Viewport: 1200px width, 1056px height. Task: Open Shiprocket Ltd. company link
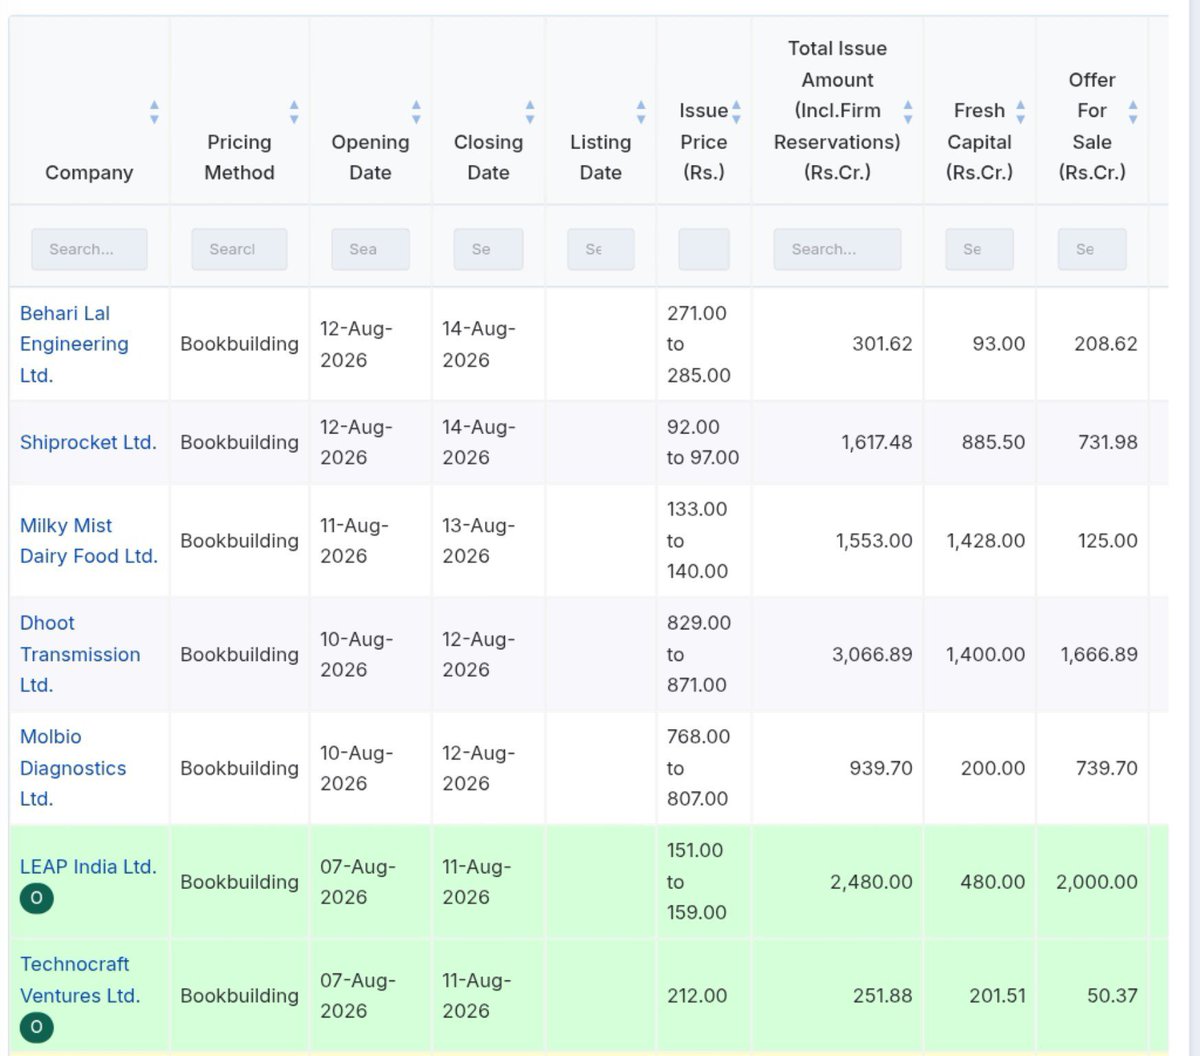tap(88, 442)
